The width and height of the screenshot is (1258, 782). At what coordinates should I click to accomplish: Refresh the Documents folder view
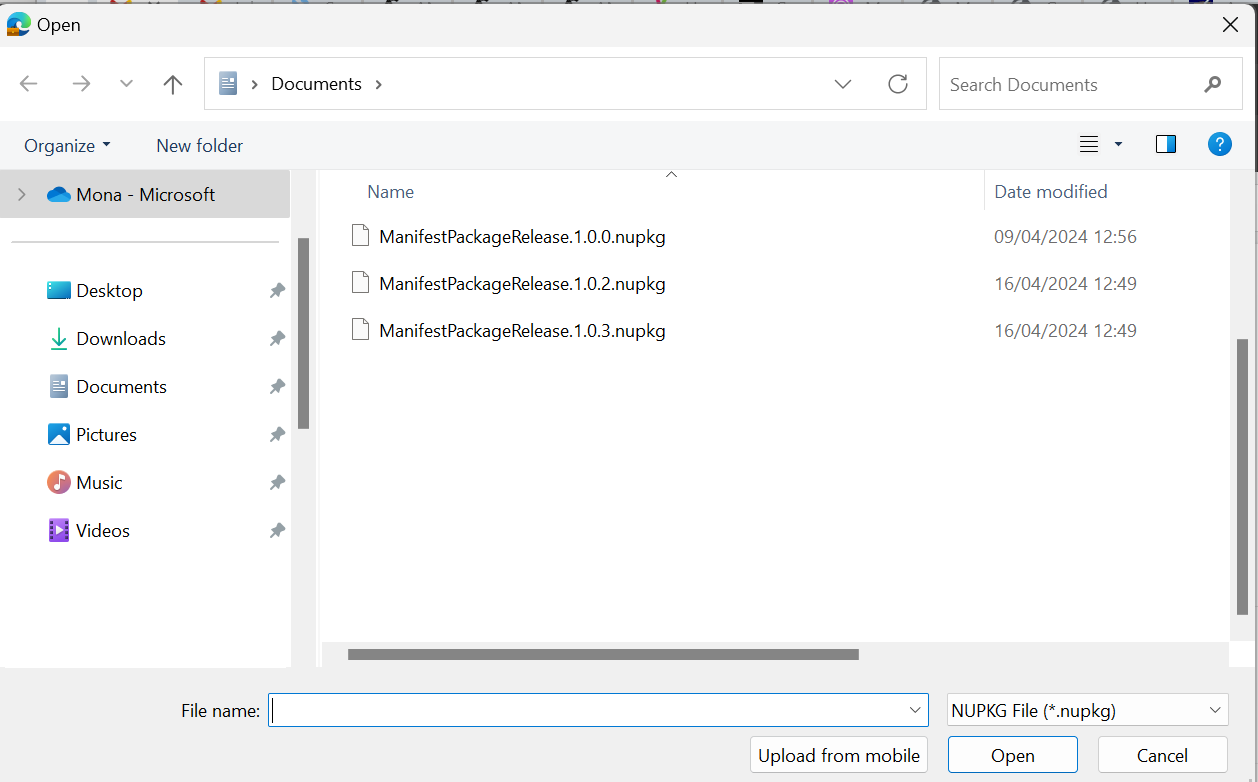[897, 84]
